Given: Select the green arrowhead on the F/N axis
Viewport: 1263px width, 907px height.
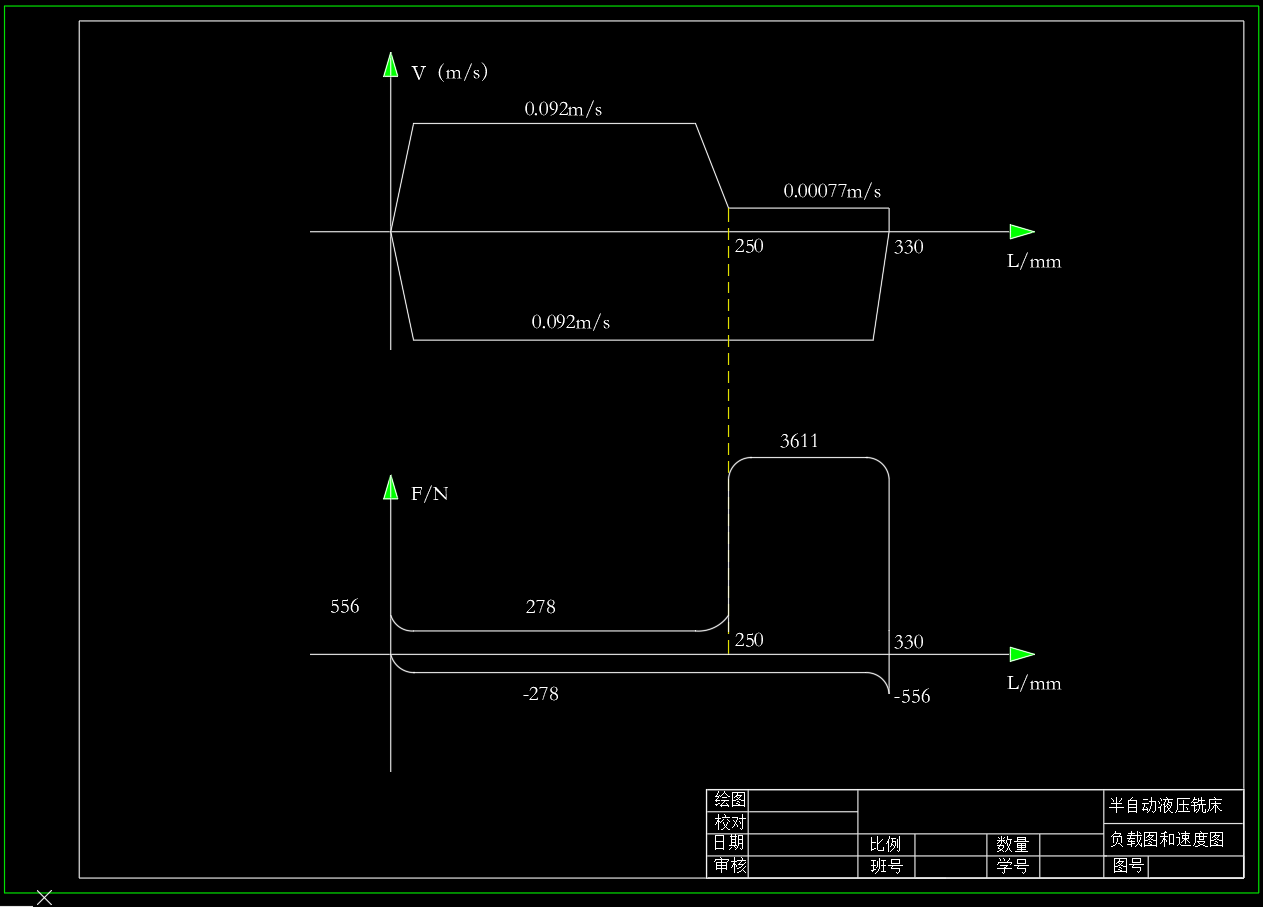Looking at the screenshot, I should [x=391, y=487].
